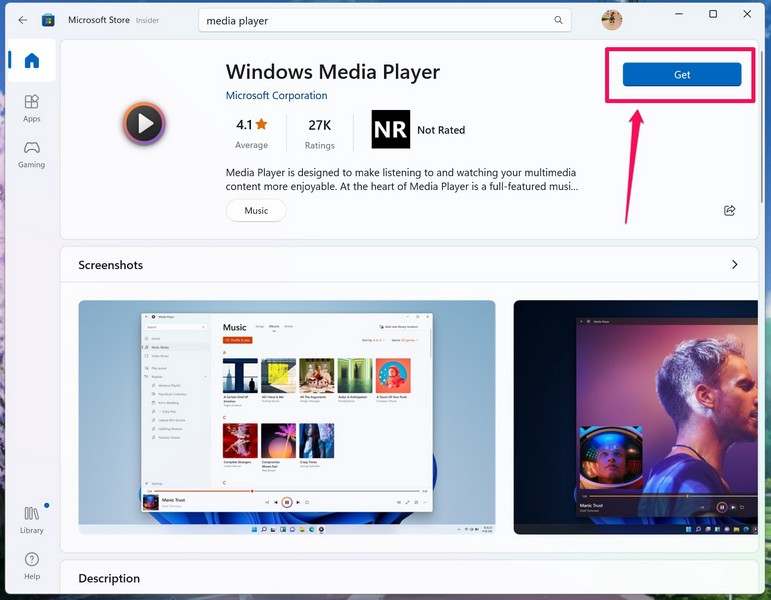Click the 27K ratings count
Viewport: 771px width, 600px height.
(x=319, y=130)
